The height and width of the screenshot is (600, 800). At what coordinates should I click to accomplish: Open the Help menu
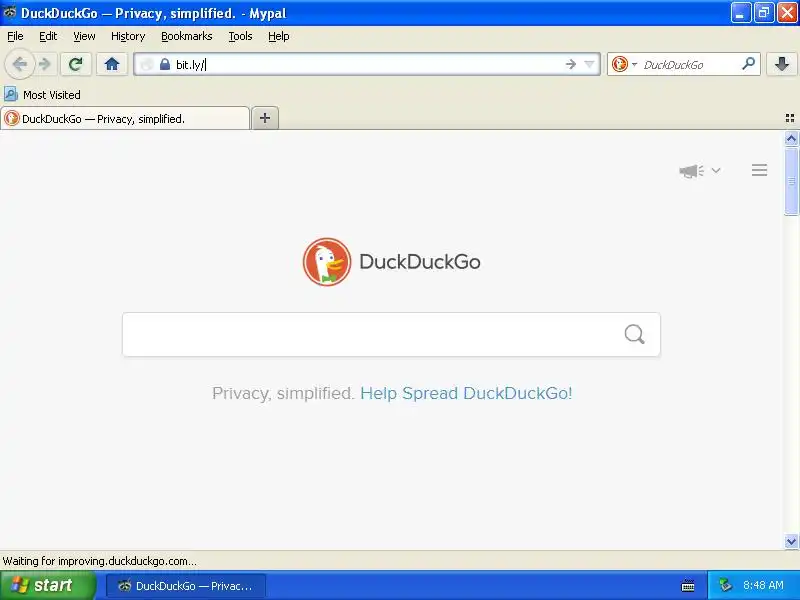(x=279, y=36)
